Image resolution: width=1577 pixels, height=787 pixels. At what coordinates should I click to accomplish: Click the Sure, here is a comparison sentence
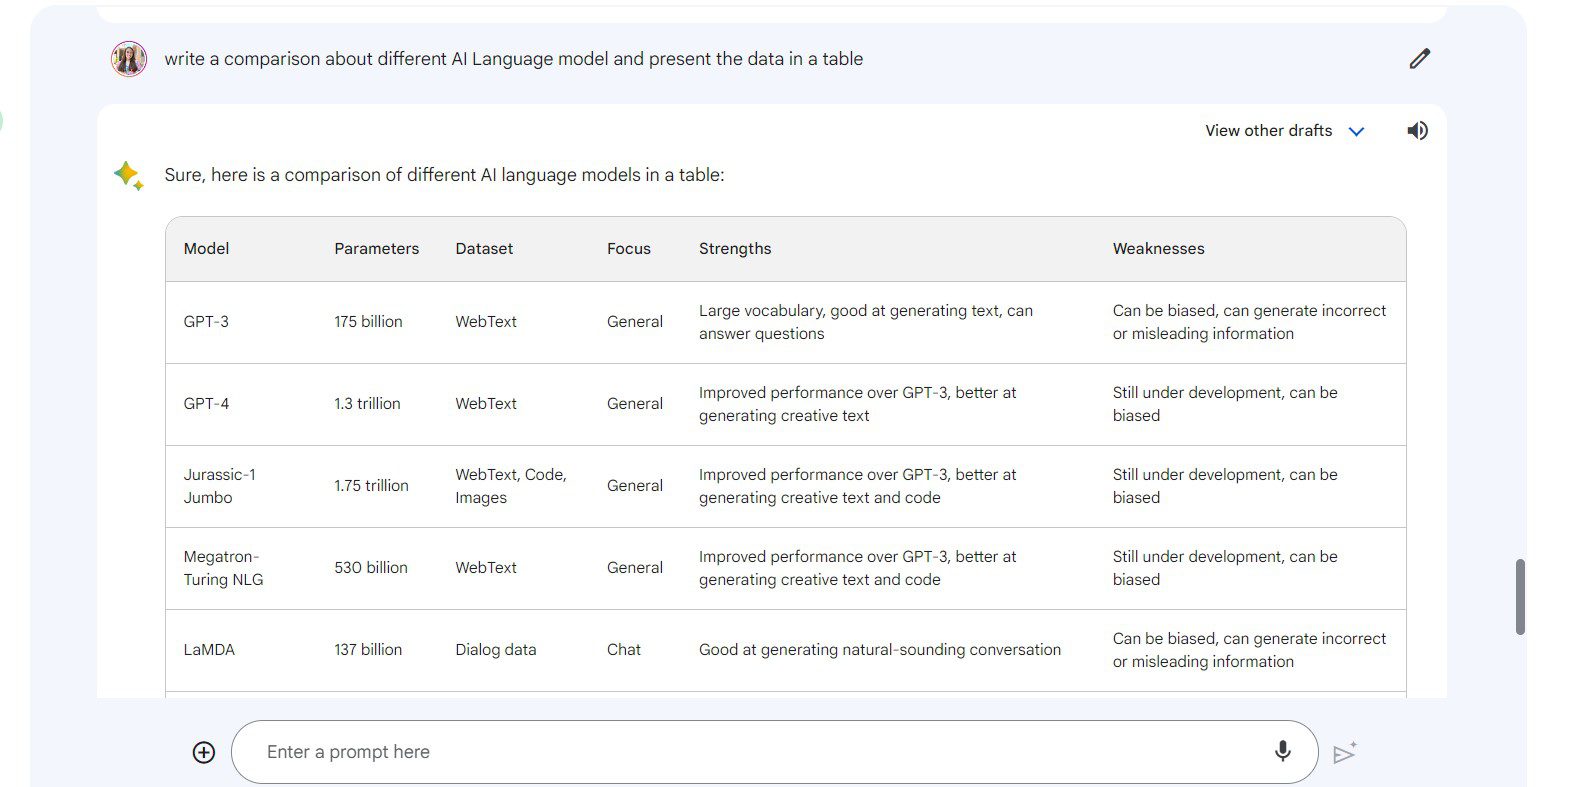click(444, 175)
